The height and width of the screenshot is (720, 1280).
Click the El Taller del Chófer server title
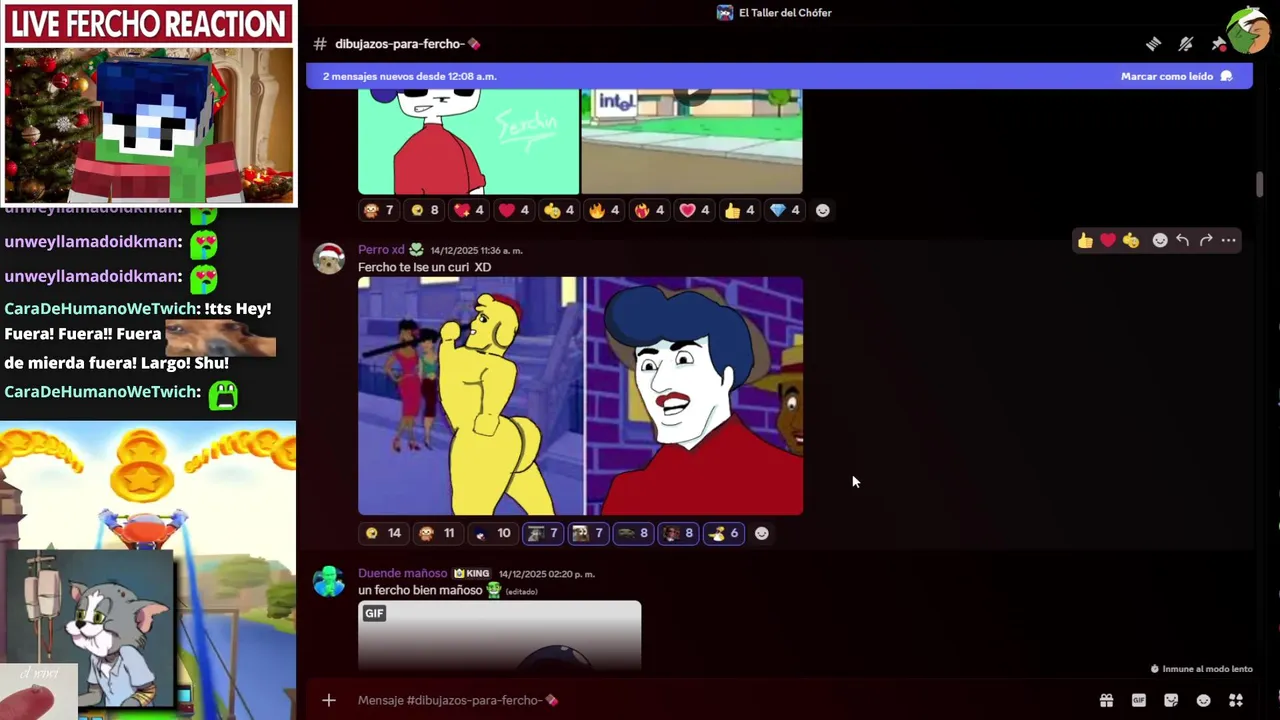[x=785, y=13]
